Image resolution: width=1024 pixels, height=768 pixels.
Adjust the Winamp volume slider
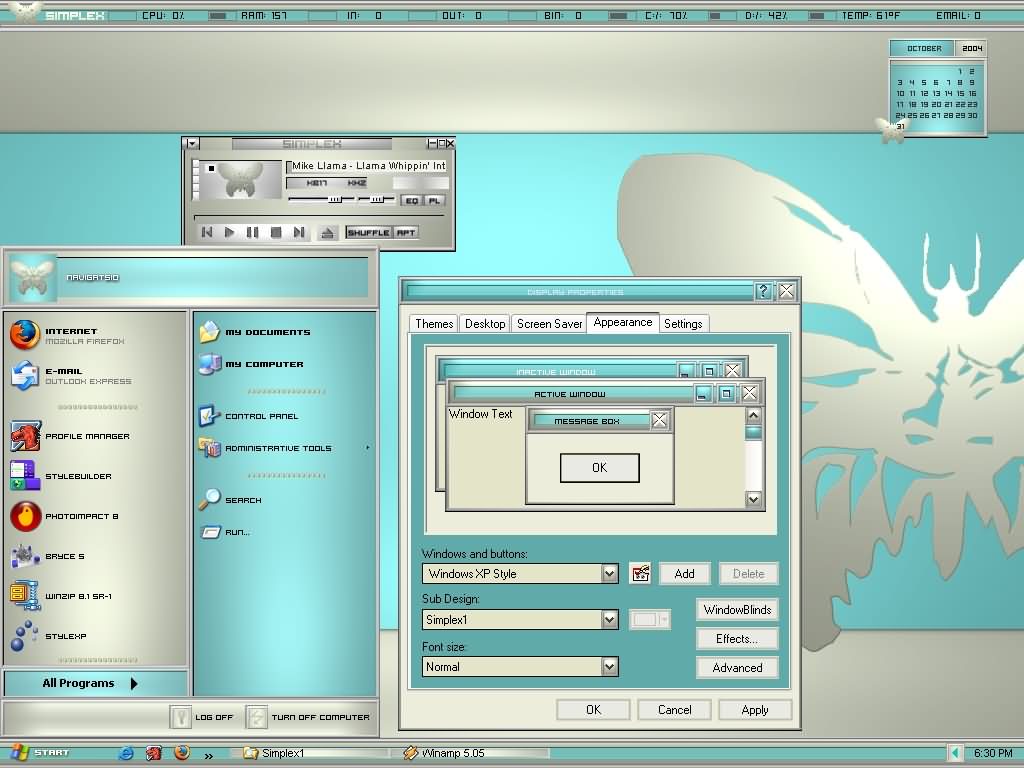point(321,199)
